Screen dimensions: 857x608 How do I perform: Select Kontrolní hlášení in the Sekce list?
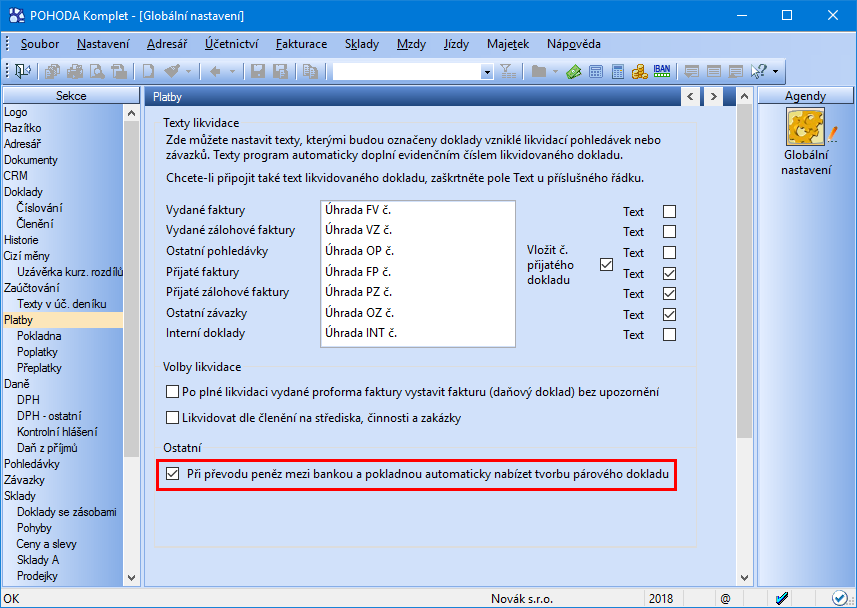[57, 432]
